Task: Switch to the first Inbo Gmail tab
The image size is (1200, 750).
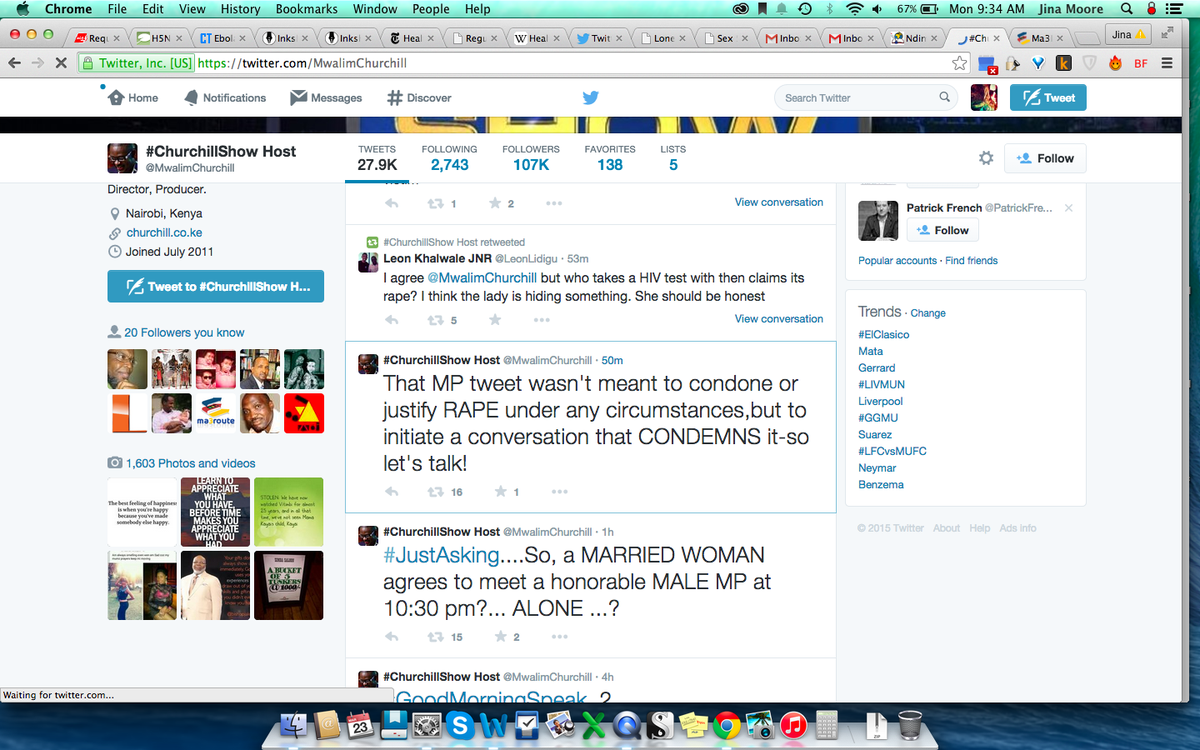Action: (x=788, y=38)
